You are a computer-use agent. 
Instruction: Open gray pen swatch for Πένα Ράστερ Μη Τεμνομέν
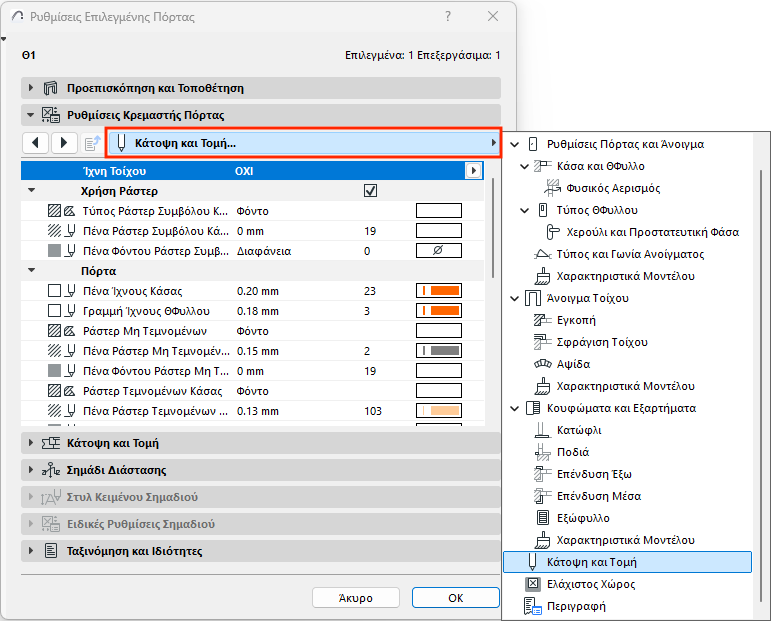[439, 351]
